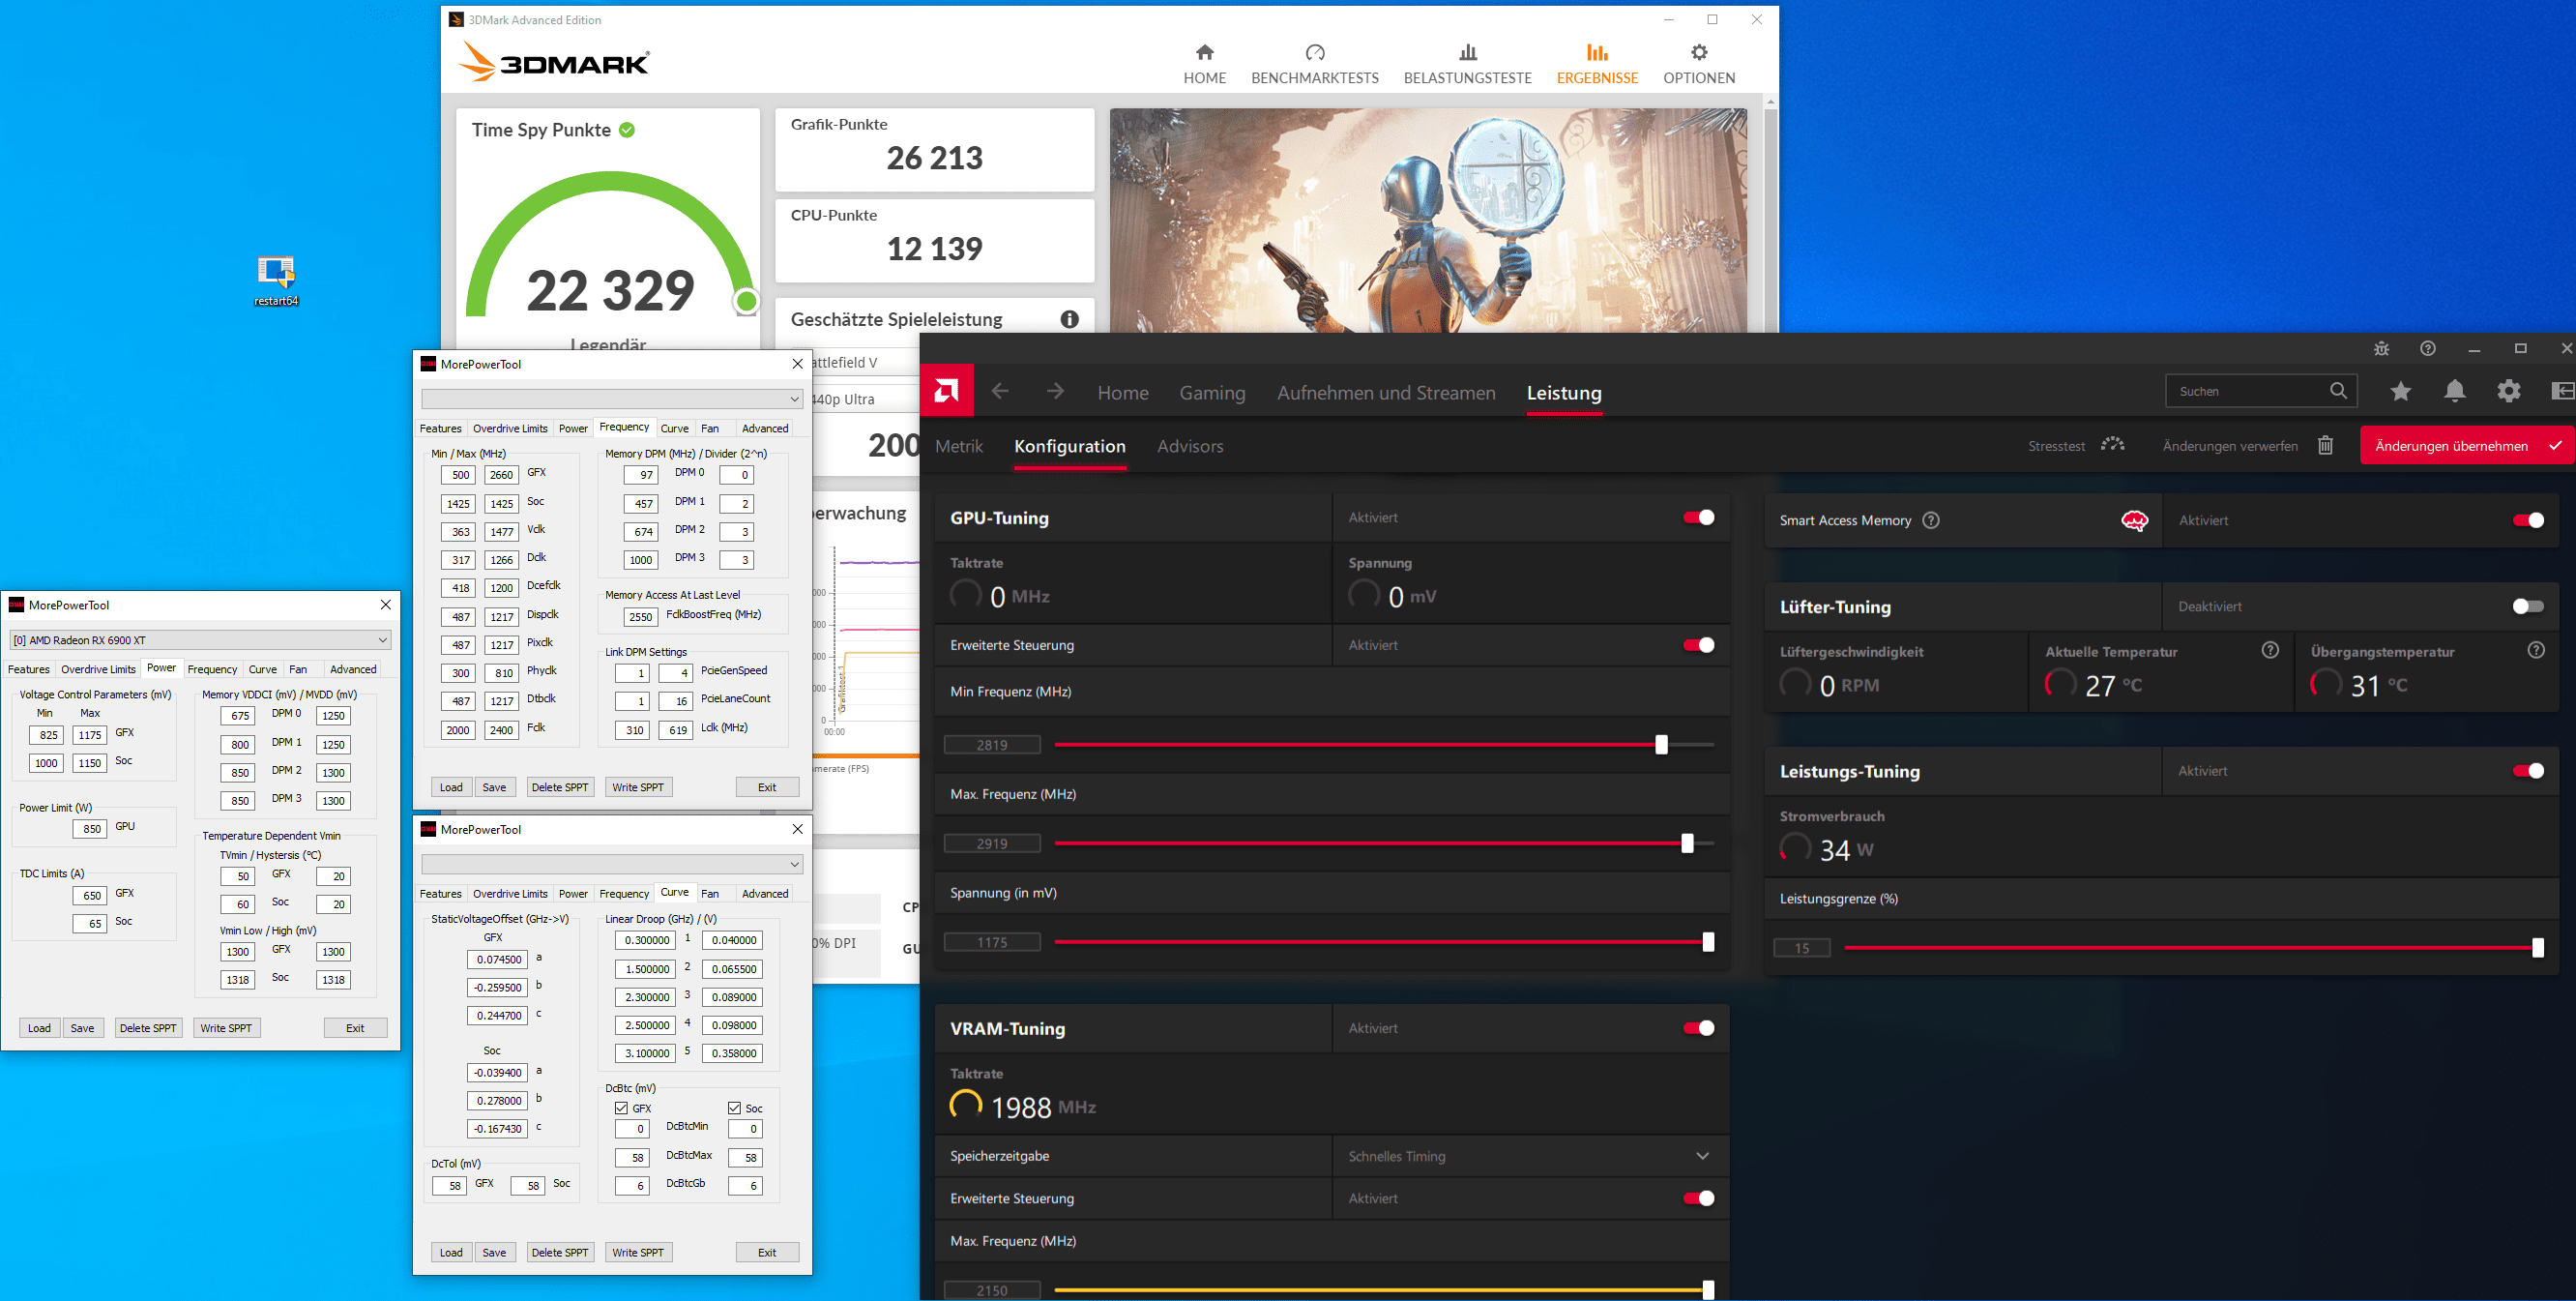Viewport: 2576px width, 1301px height.
Task: Toggle GPU Erweiterte Steuerung switch
Action: click(1698, 645)
